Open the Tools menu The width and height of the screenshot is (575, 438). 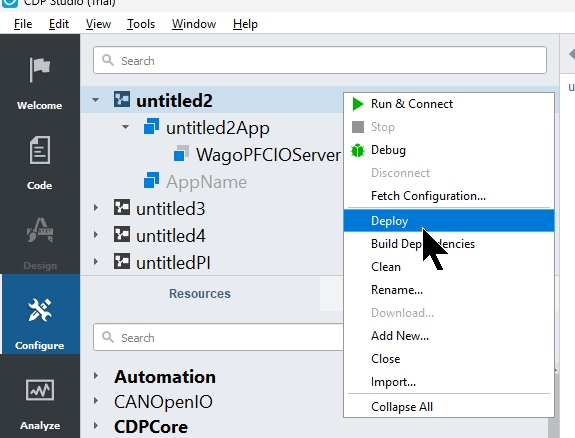[141, 24]
